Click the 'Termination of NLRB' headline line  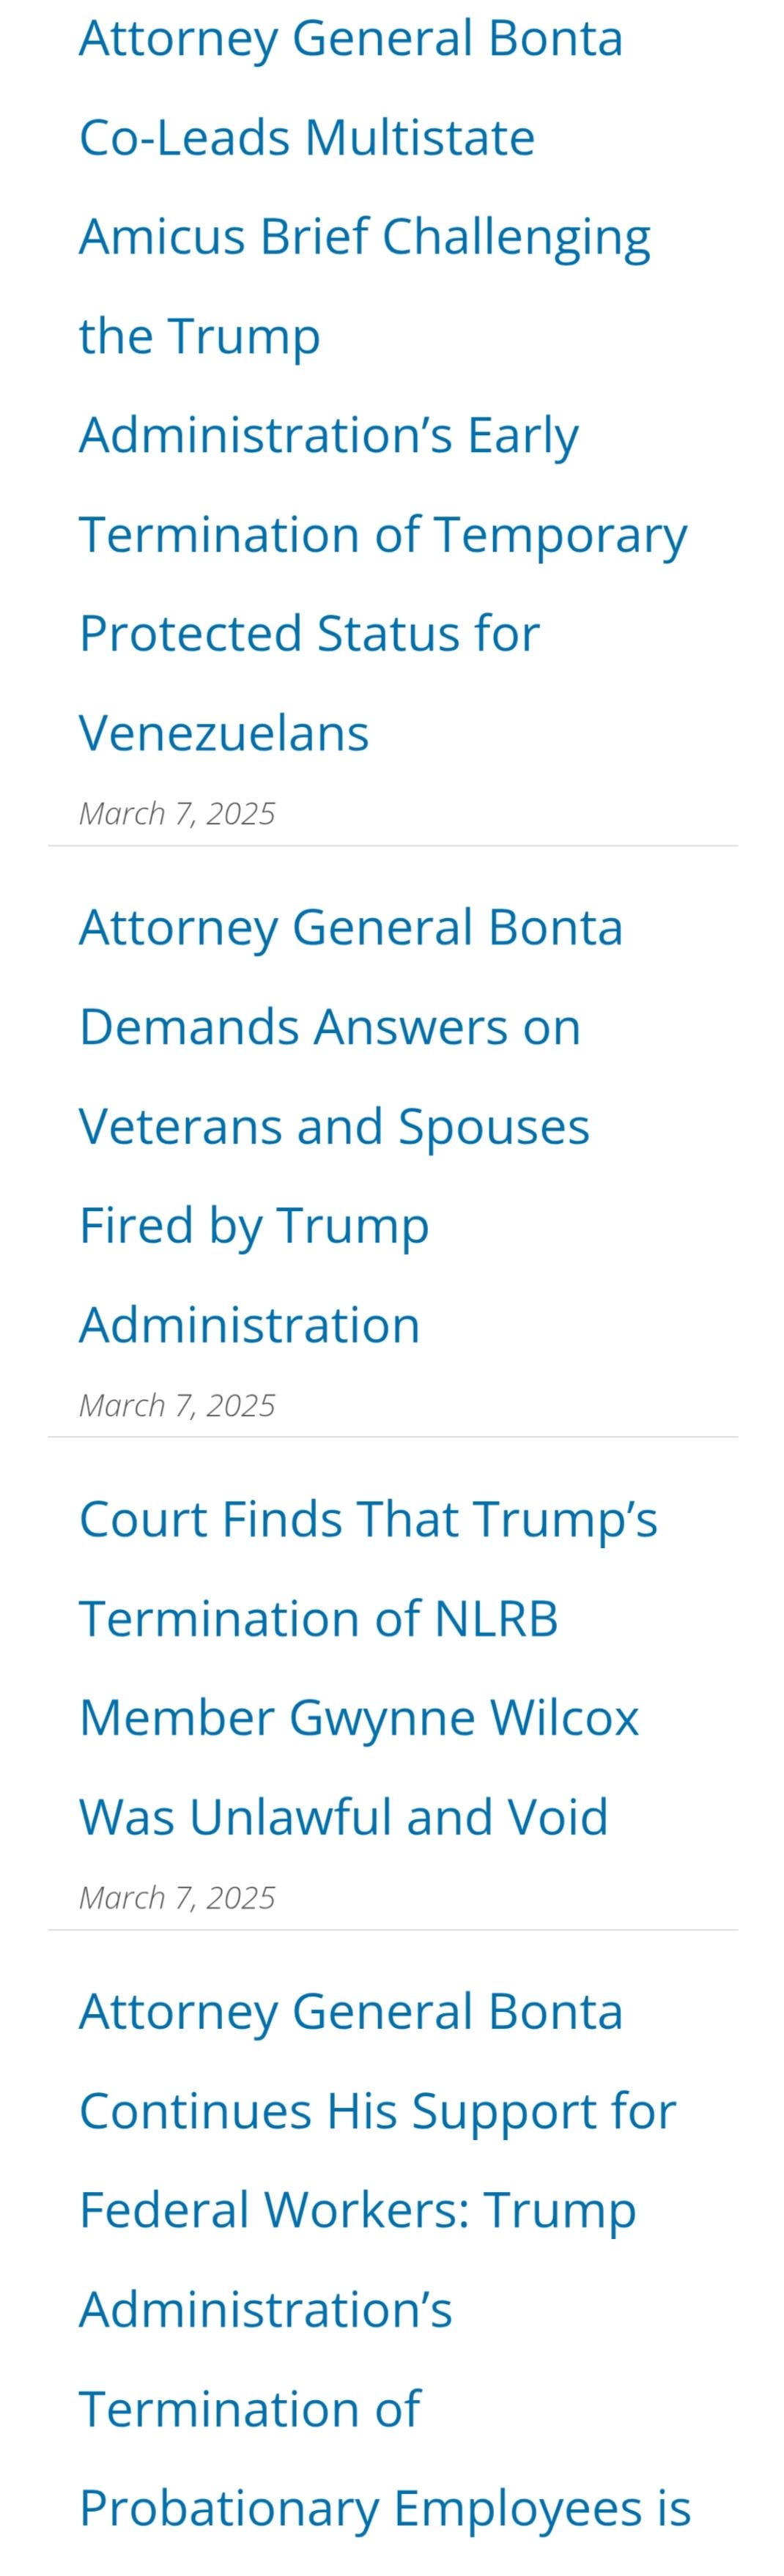319,1619
